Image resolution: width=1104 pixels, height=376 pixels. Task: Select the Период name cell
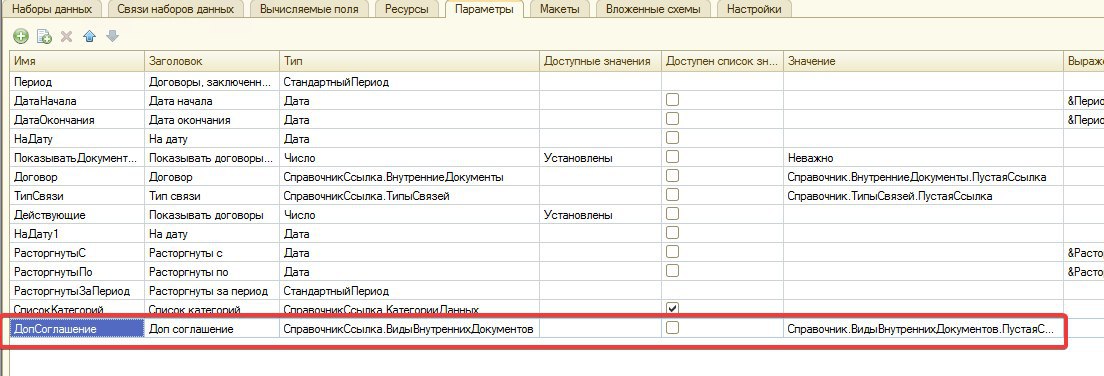pyautogui.click(x=77, y=82)
